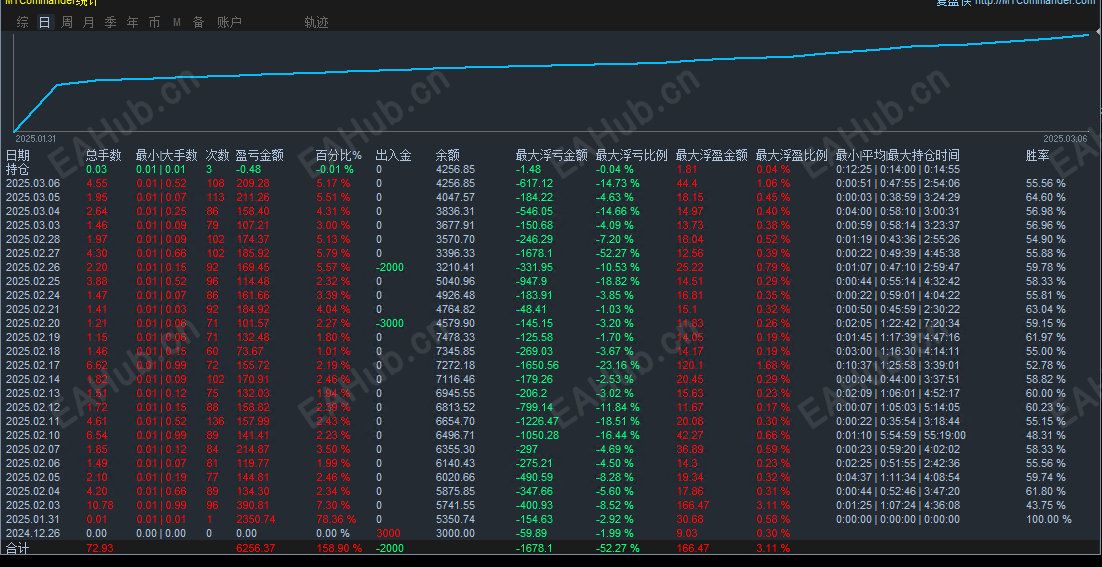Screen dimensions: 1102x567
Task: Click the withdrawal value -3000
Action: (390, 323)
